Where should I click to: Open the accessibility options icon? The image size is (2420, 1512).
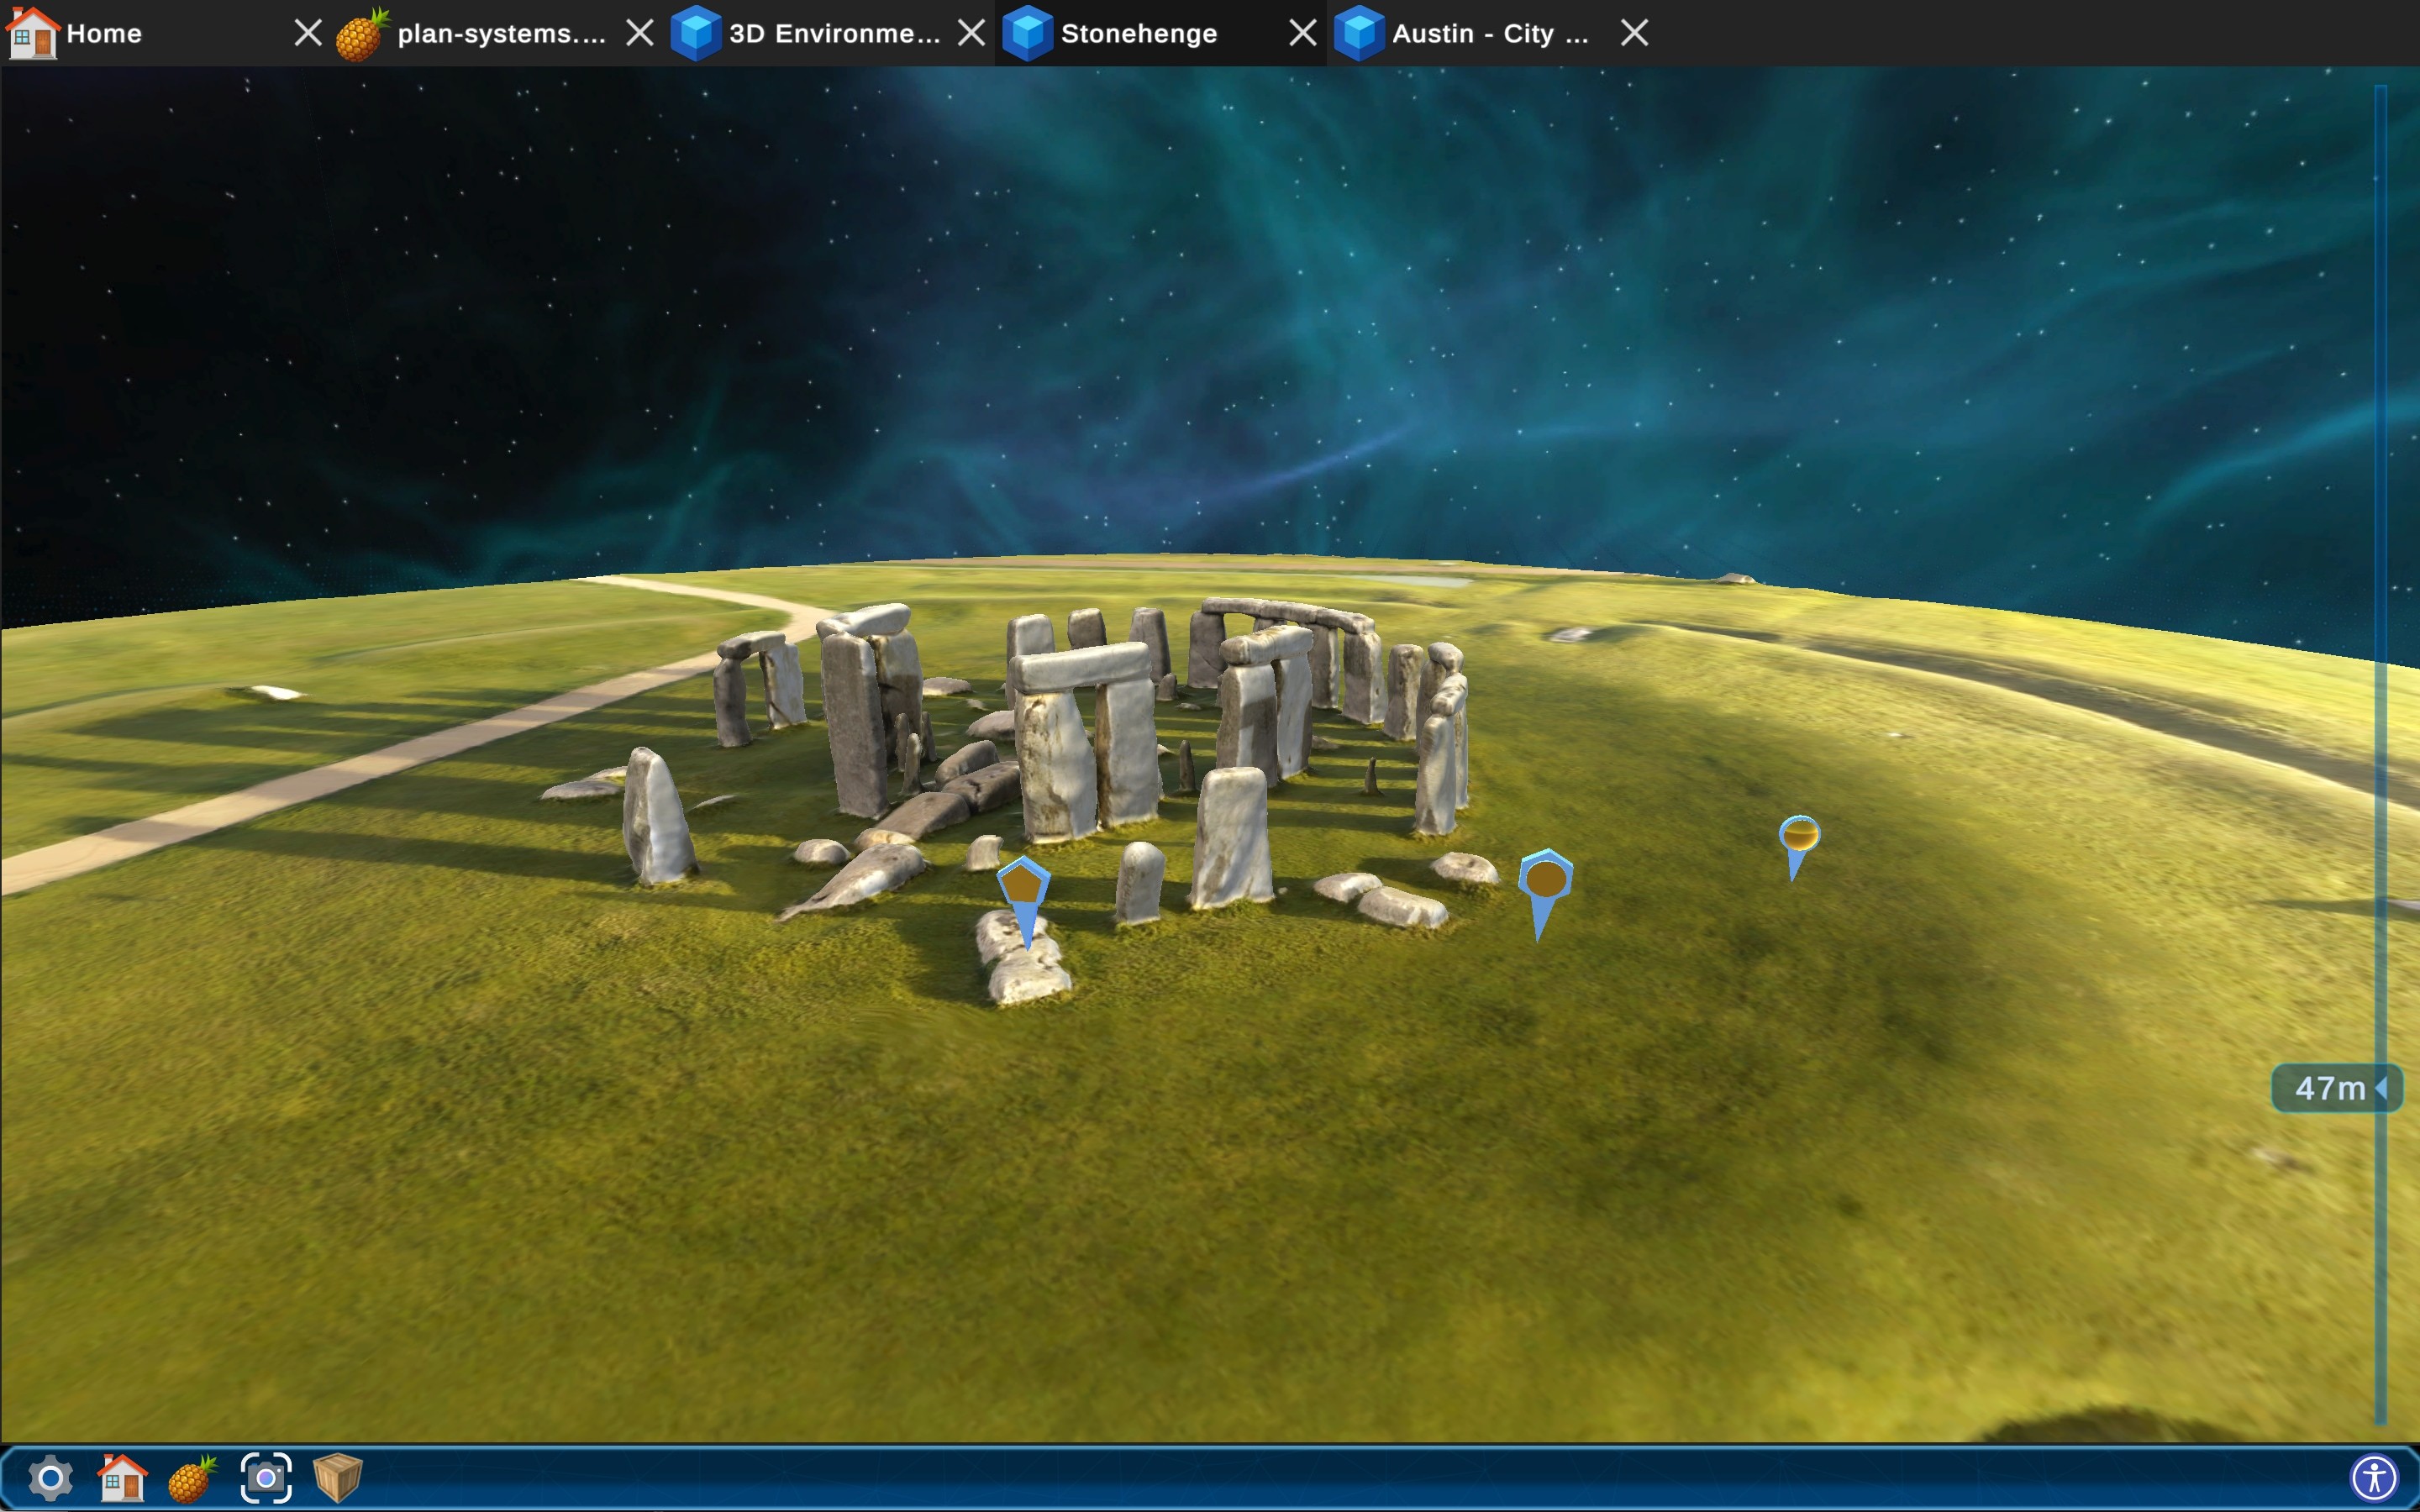coord(2374,1477)
